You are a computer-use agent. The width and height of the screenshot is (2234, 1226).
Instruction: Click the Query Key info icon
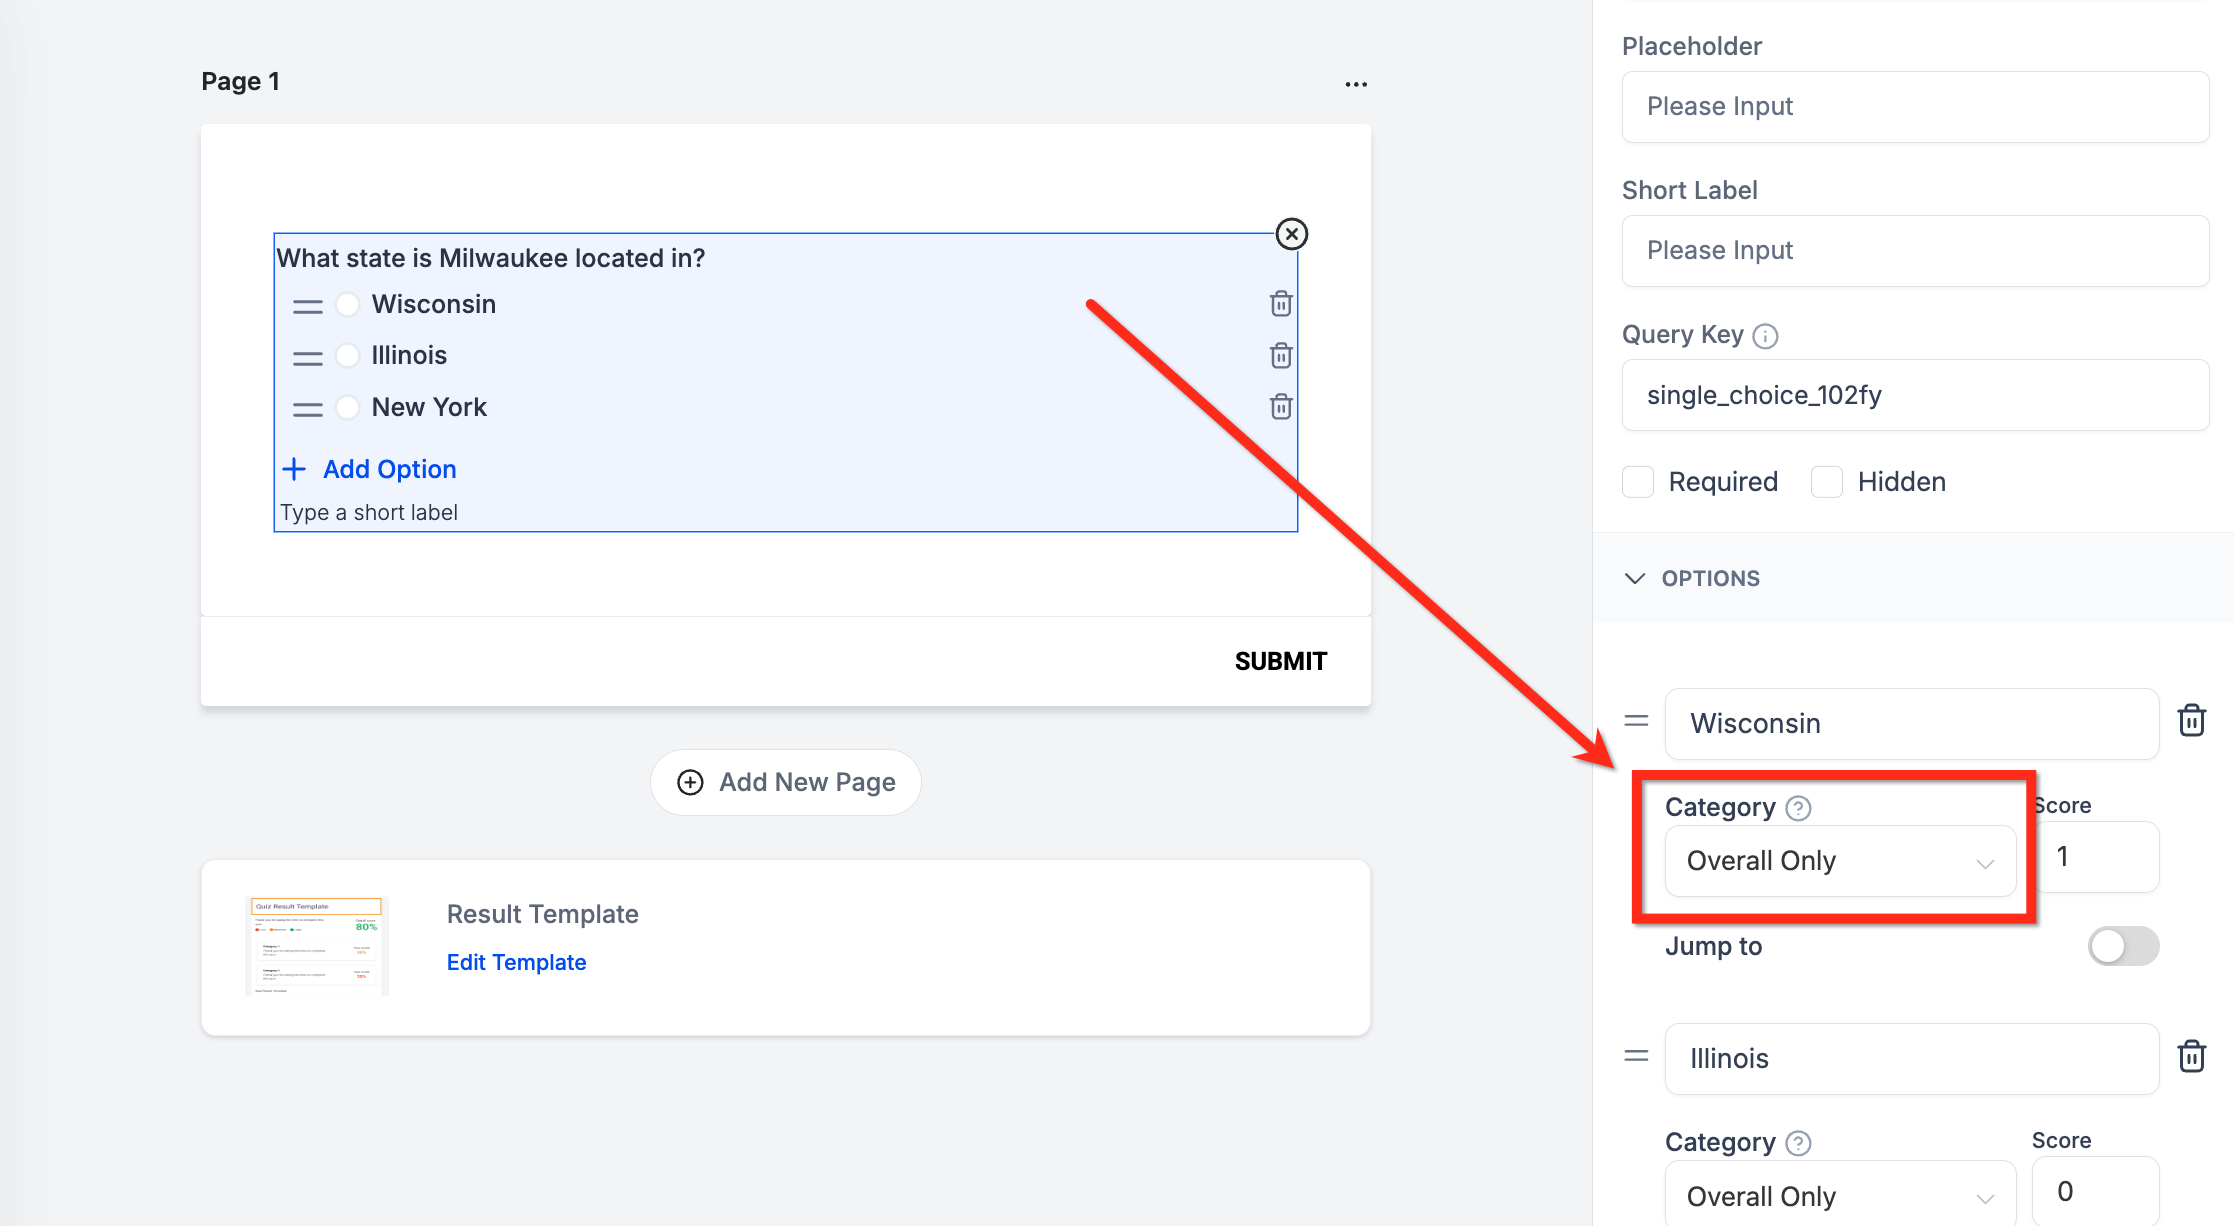click(1766, 336)
